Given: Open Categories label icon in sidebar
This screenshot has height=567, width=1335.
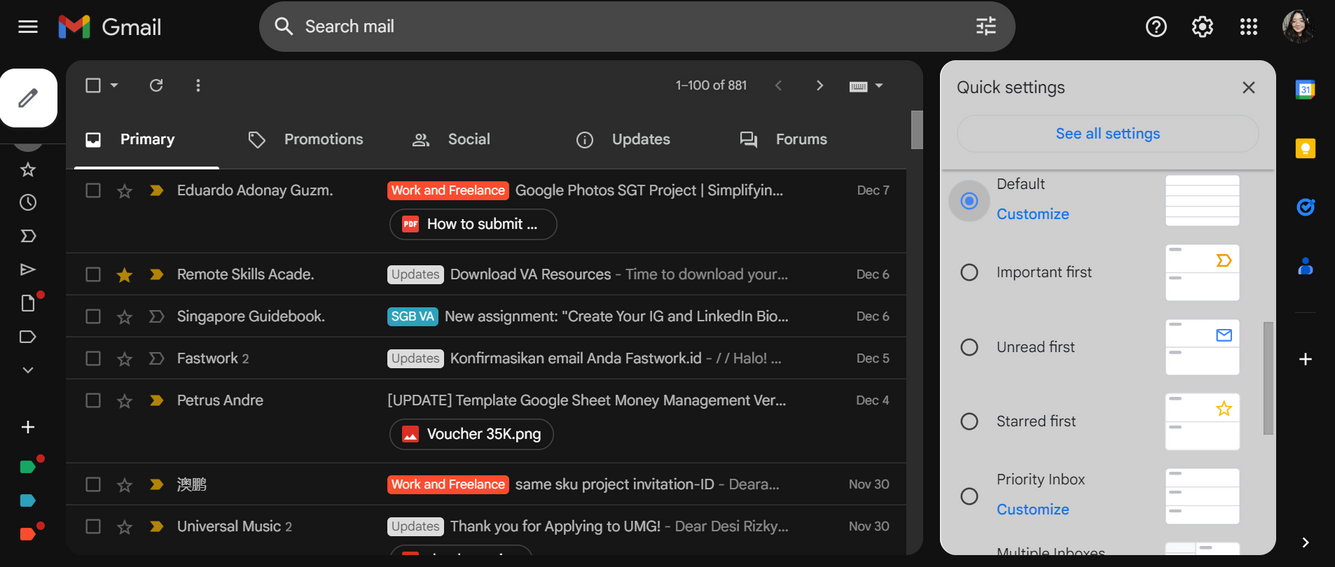Looking at the screenshot, I should [x=28, y=337].
